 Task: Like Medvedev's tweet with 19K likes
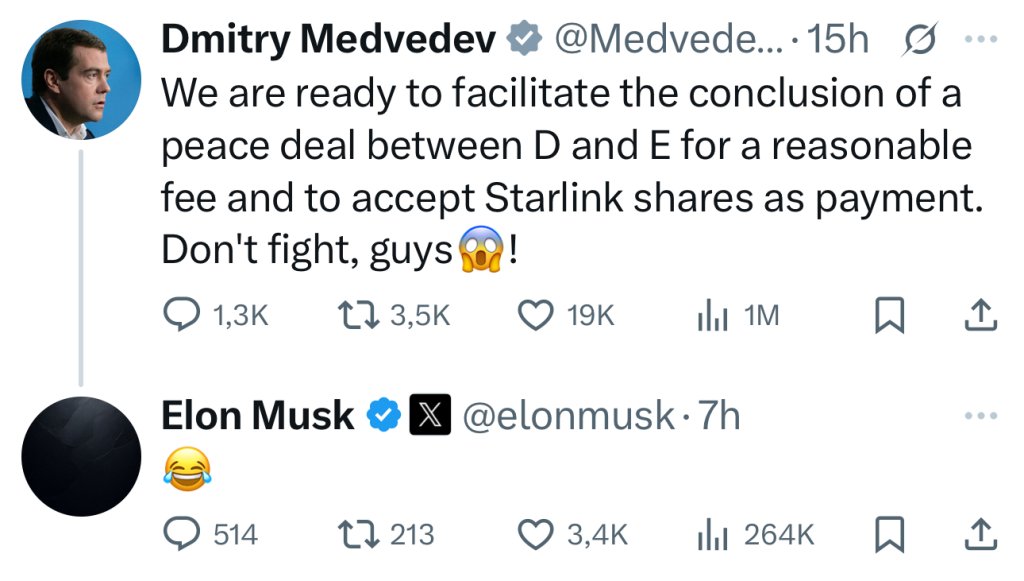click(x=536, y=315)
